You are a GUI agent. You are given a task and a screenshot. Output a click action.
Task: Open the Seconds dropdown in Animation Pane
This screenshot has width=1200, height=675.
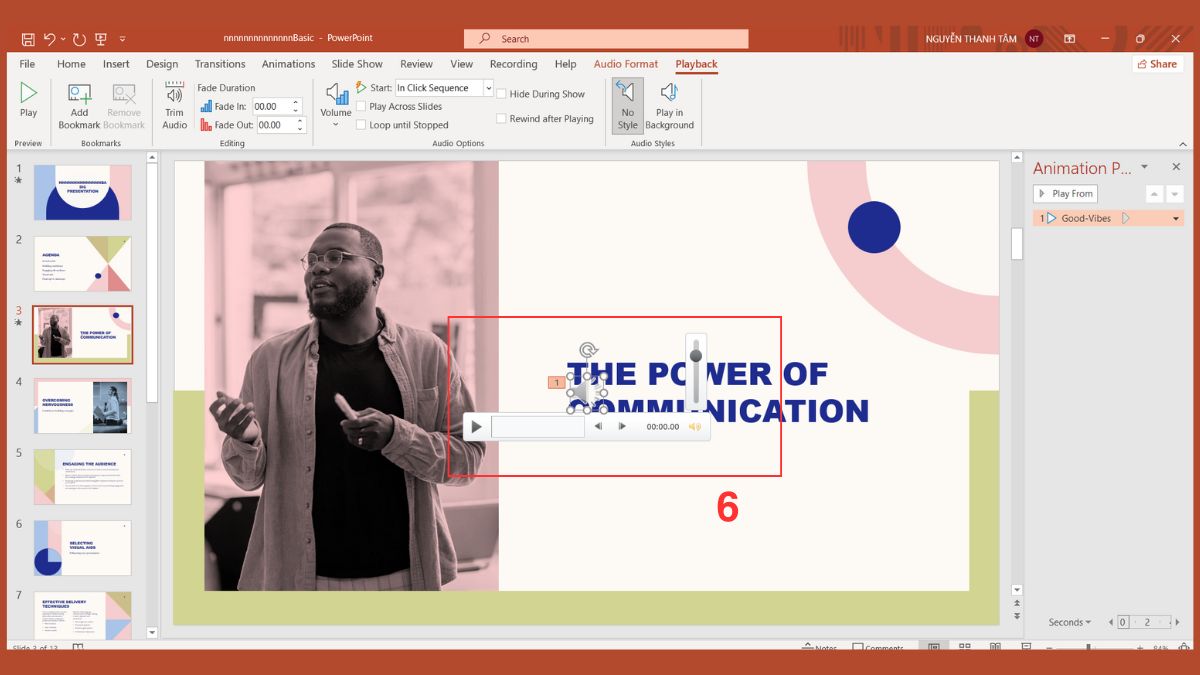coord(1070,622)
